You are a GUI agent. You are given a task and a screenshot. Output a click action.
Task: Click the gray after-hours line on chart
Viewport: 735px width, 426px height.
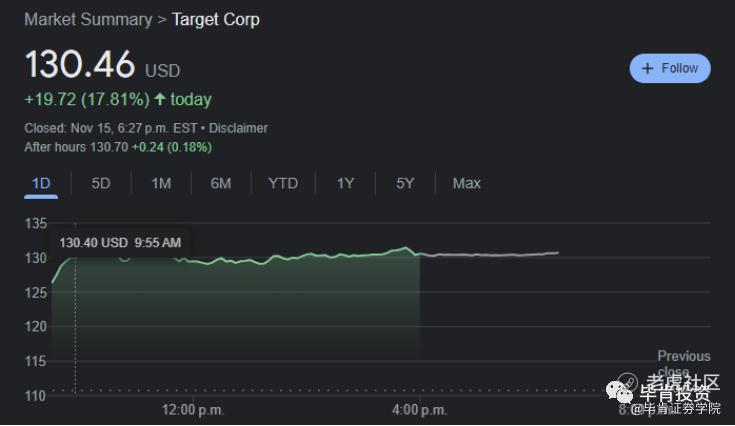(490, 255)
